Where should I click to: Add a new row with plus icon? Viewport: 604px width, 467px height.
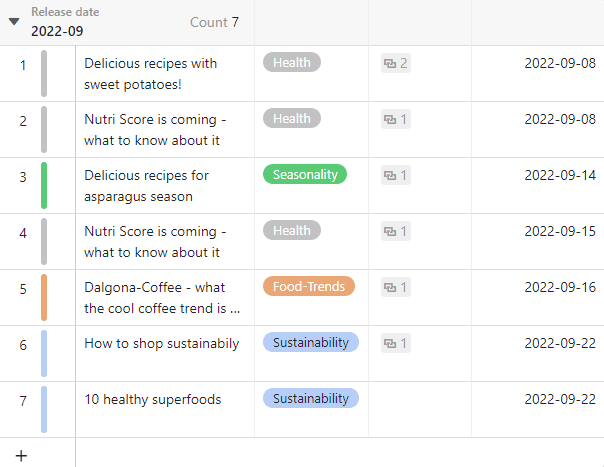coord(21,455)
